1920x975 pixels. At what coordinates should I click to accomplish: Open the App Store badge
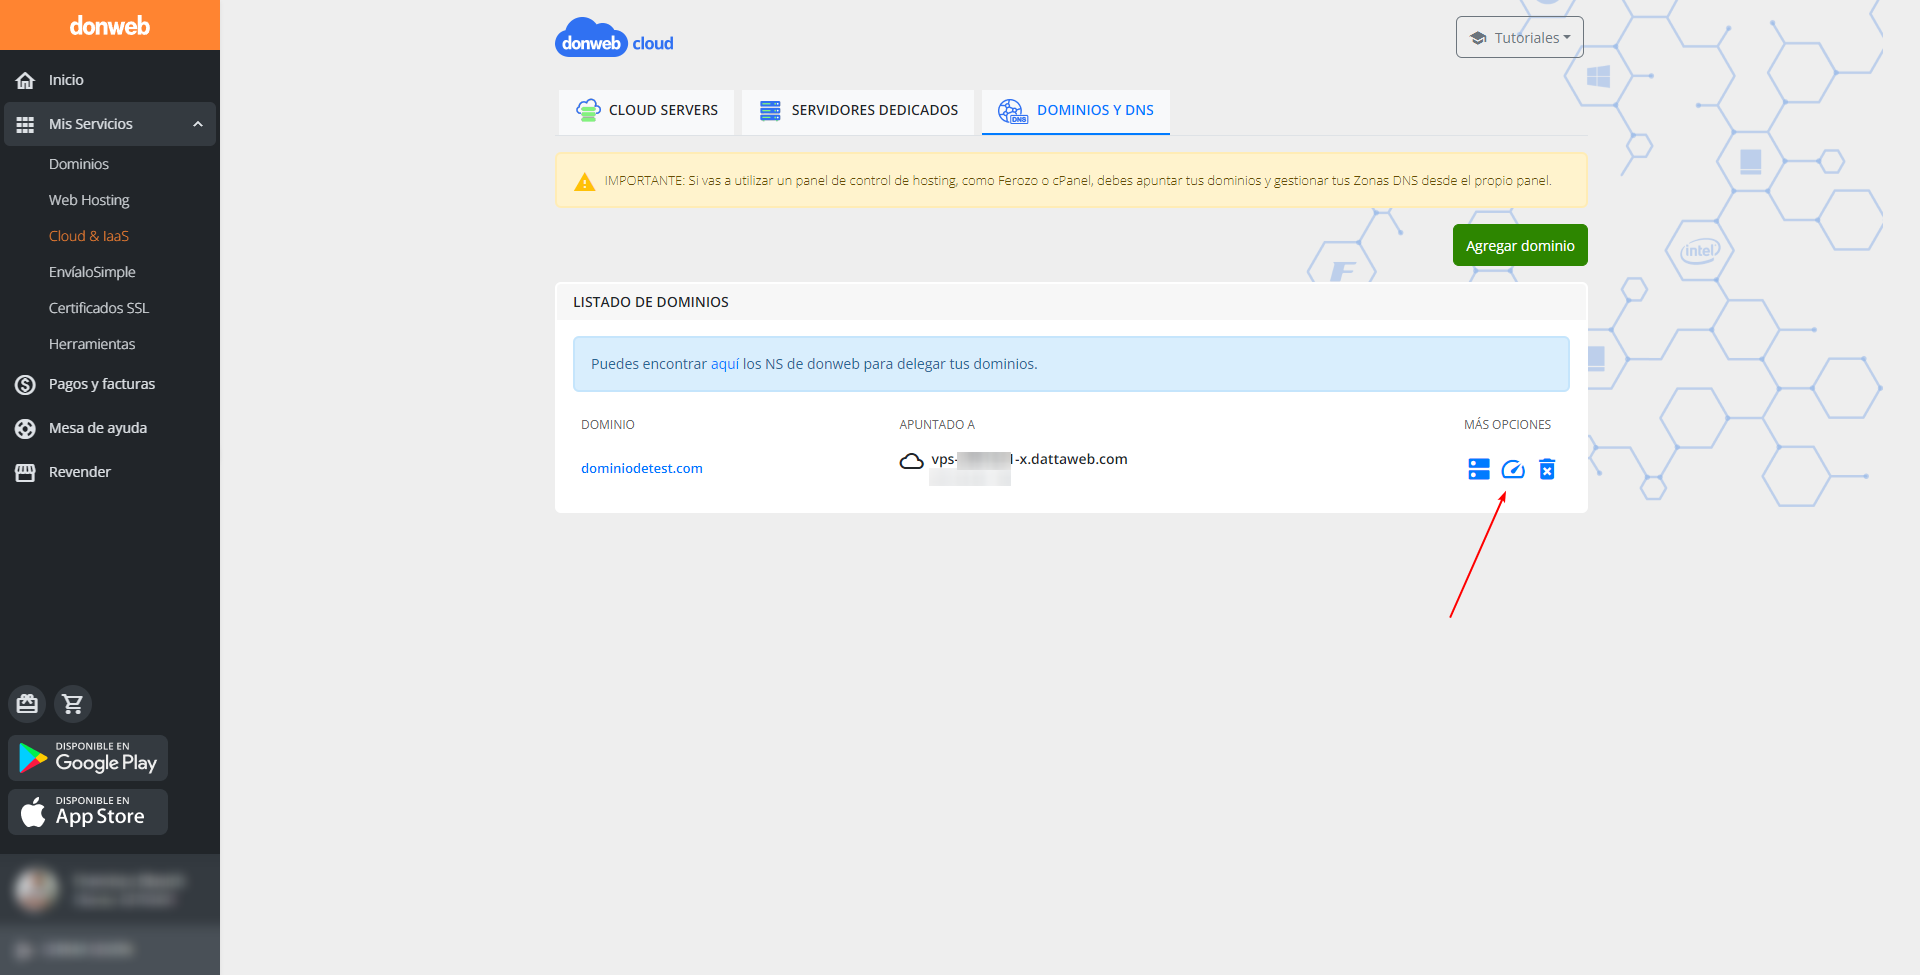(88, 812)
